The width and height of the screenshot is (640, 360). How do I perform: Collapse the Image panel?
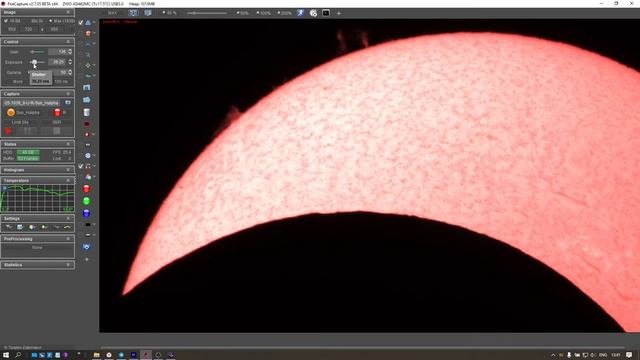(x=68, y=12)
